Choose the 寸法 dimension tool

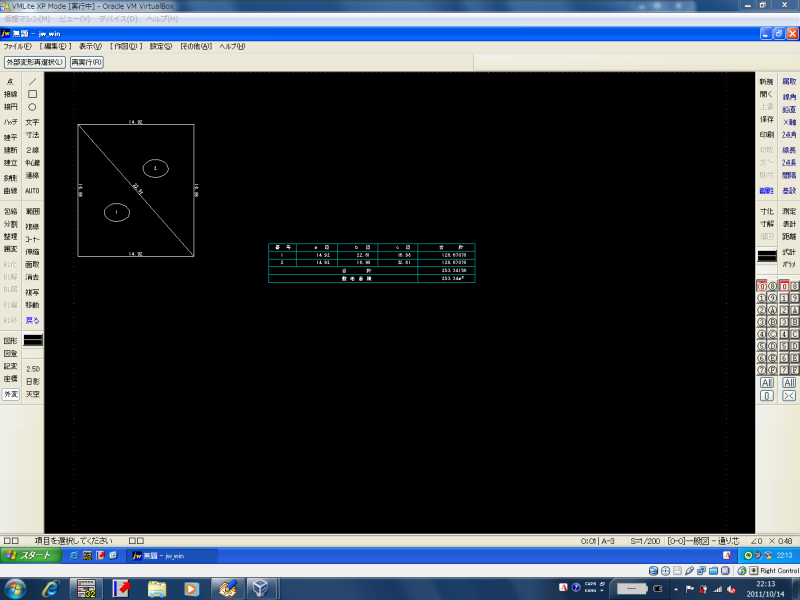pos(32,135)
